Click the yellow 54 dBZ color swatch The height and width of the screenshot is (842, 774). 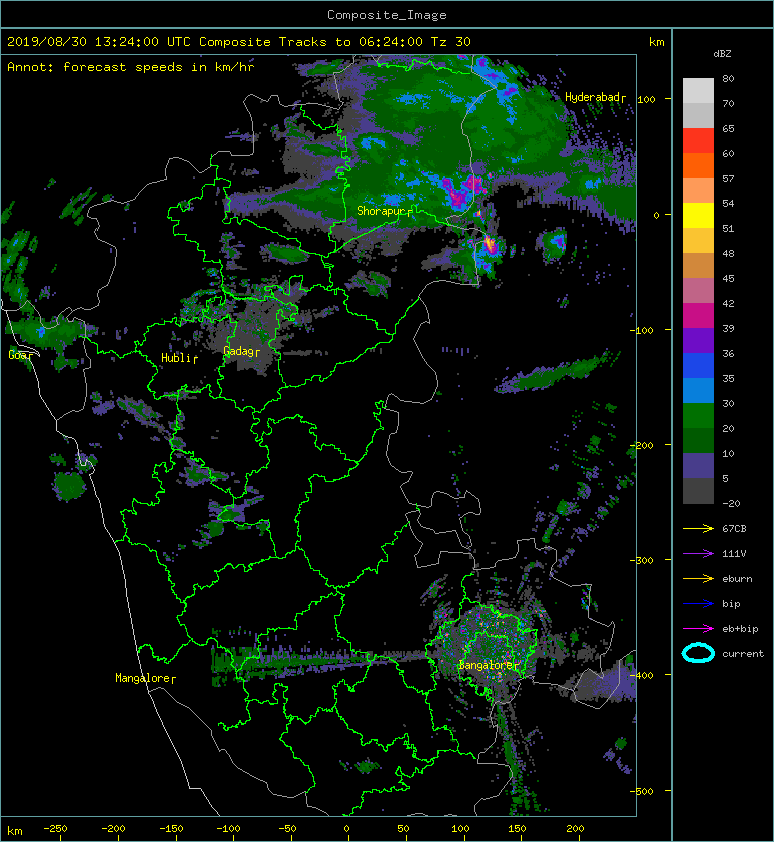point(698,215)
